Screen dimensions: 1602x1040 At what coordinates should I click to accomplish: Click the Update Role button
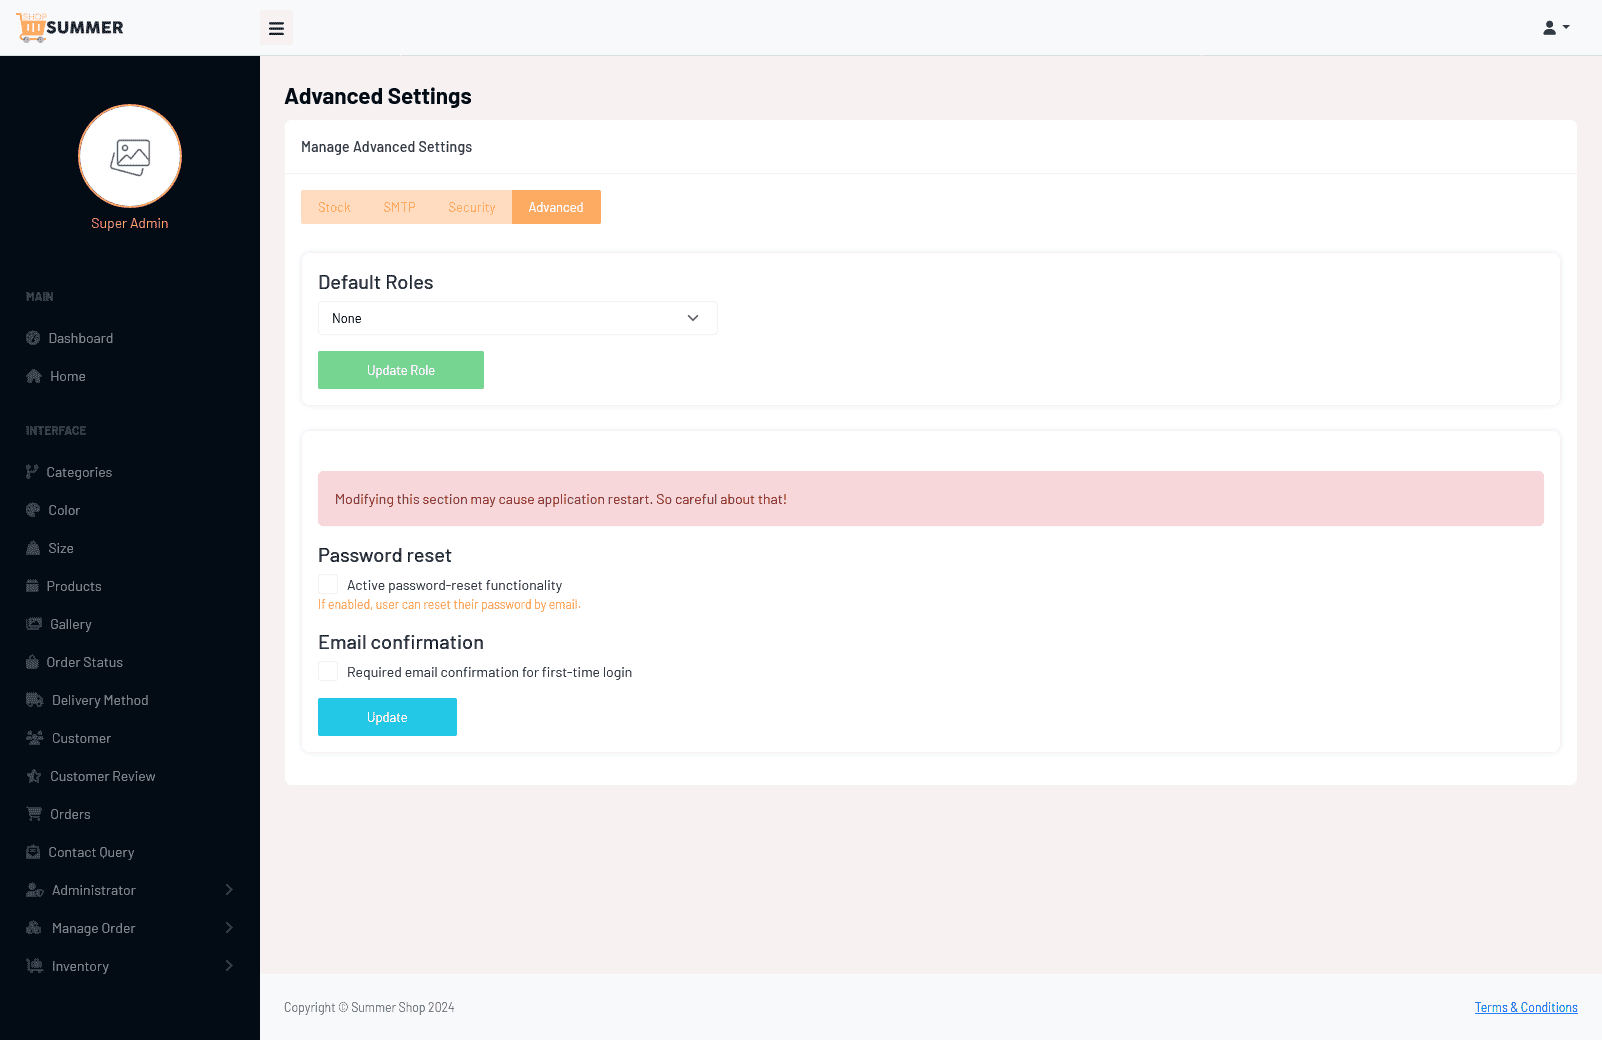[401, 370]
